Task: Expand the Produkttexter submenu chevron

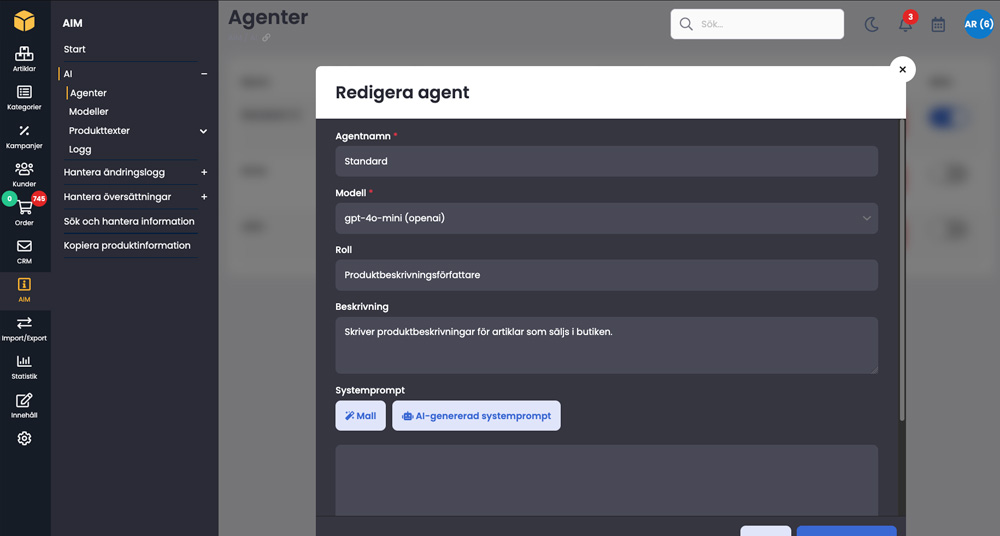Action: pos(203,131)
